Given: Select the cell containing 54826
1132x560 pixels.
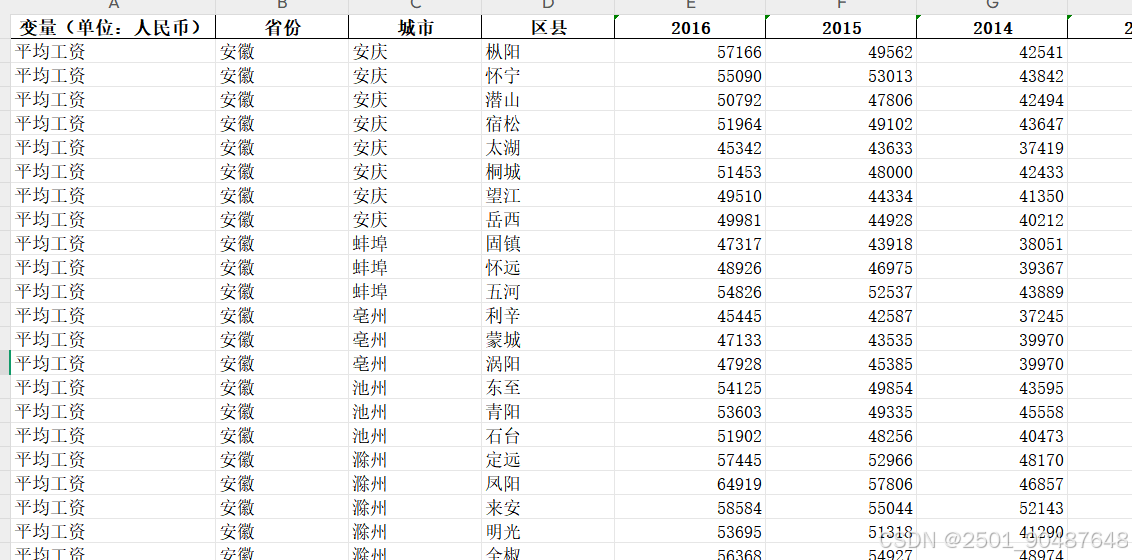Looking at the screenshot, I should [690, 291].
